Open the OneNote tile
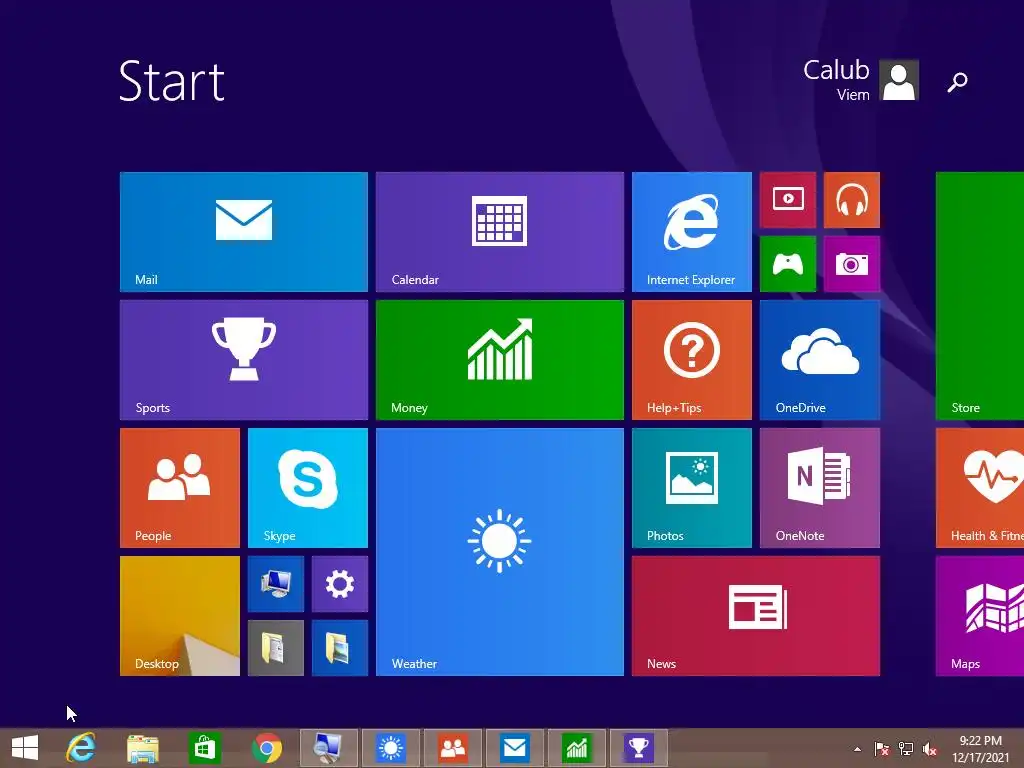This screenshot has height=768, width=1024. click(x=820, y=488)
